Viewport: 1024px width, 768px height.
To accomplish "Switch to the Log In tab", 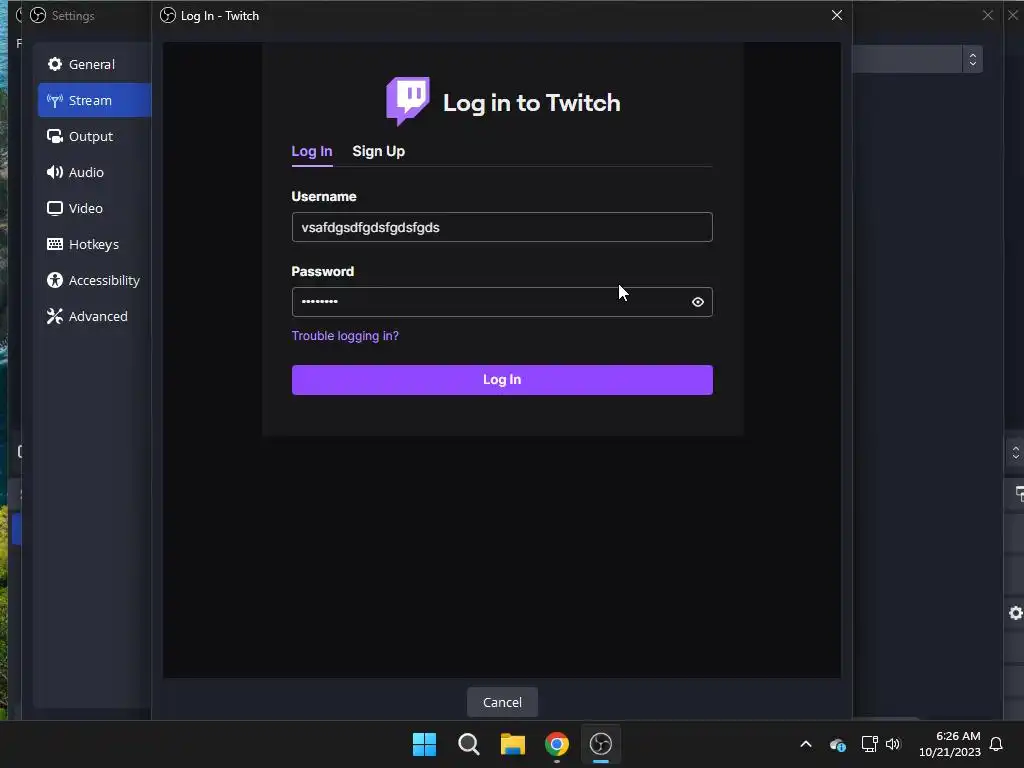I will pyautogui.click(x=312, y=151).
